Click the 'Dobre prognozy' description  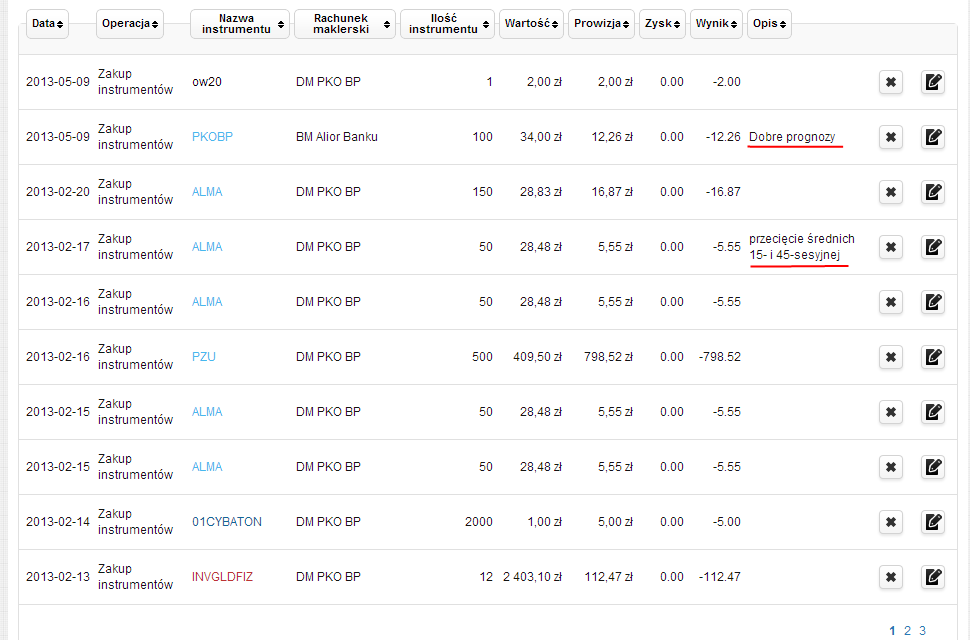tap(792, 137)
